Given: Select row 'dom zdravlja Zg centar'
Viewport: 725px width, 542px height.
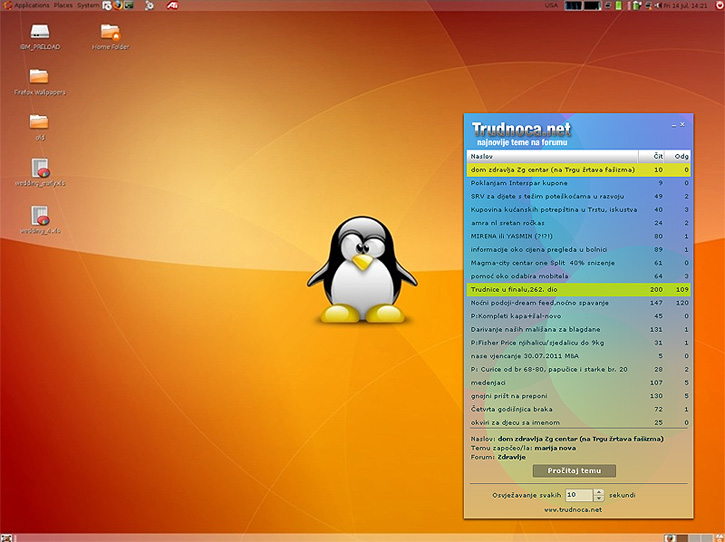Looking at the screenshot, I should tap(578, 170).
